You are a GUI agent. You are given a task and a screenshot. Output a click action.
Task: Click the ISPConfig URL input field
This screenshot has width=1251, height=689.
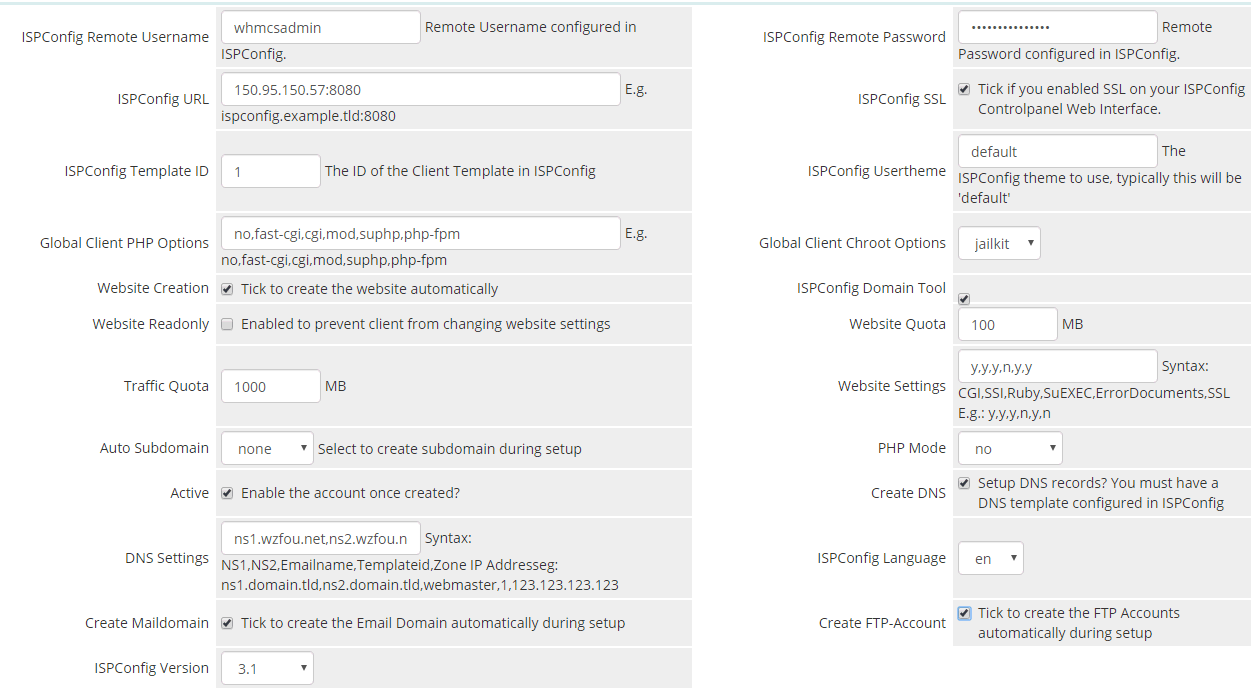420,90
